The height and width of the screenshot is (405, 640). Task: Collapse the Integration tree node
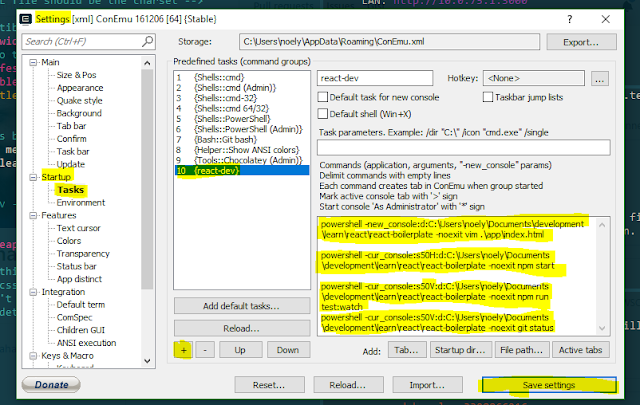pos(33,292)
